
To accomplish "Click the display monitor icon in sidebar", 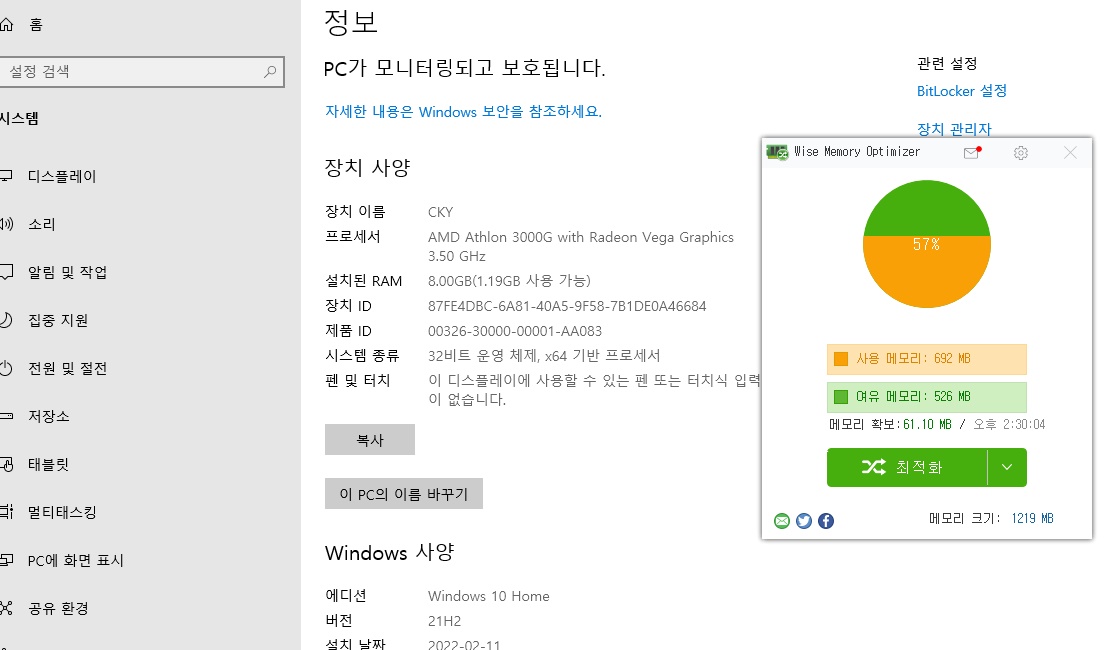I will click(6, 176).
